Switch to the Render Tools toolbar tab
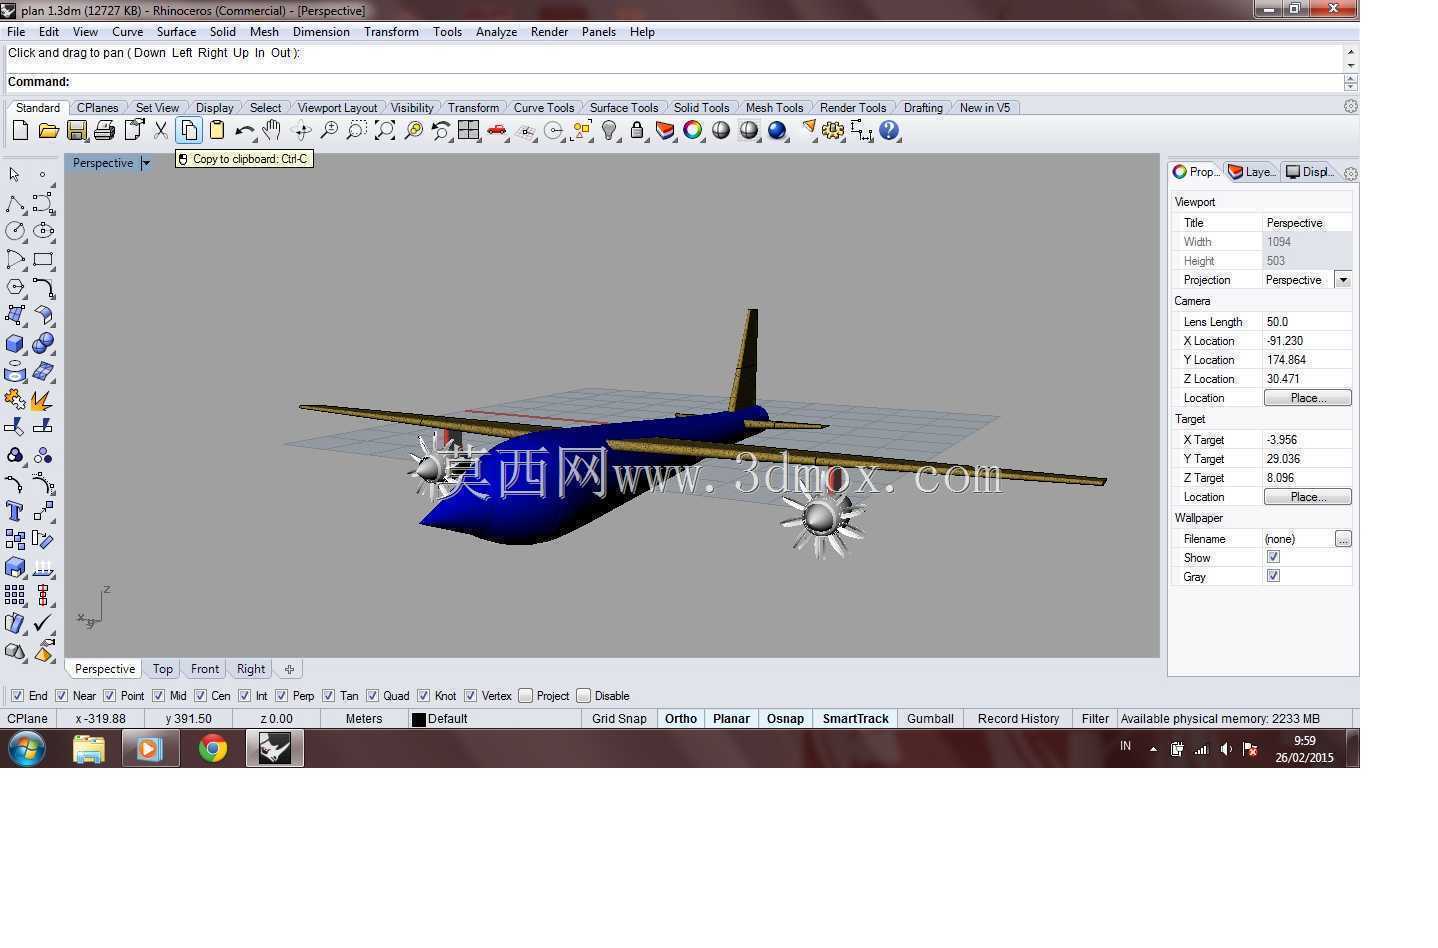This screenshot has width=1438, height=948. (x=853, y=108)
